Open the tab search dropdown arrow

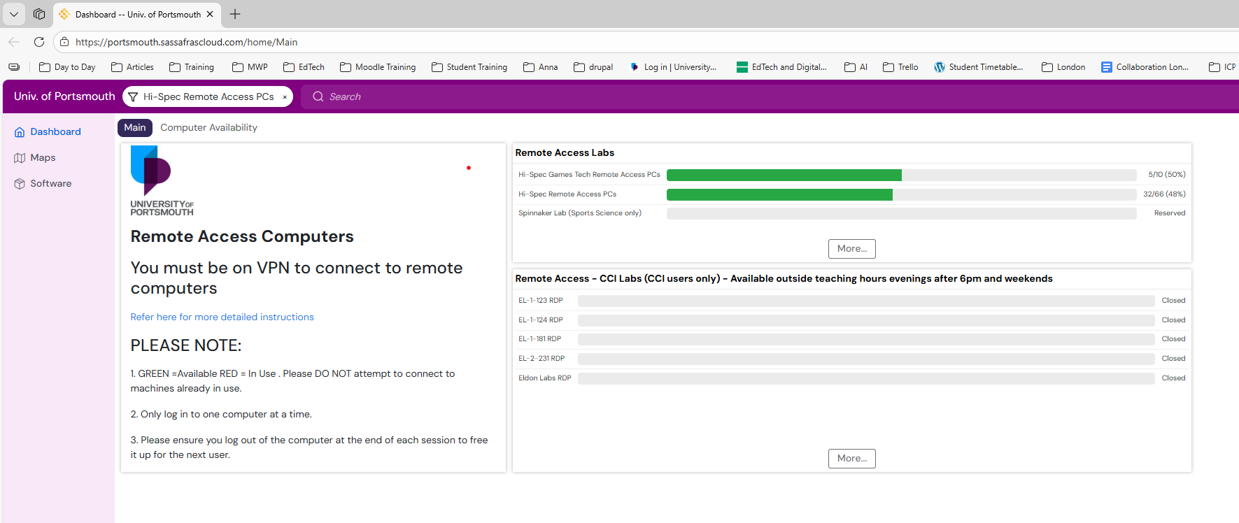(x=14, y=14)
